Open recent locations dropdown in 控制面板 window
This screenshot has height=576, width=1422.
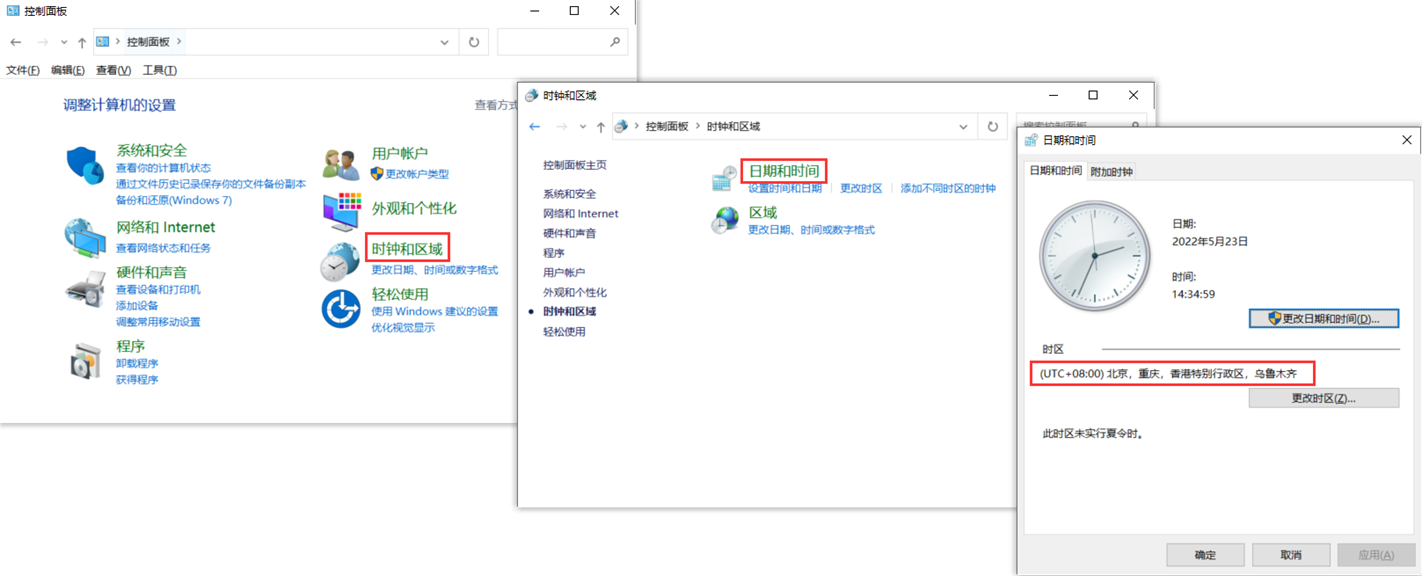[x=64, y=42]
